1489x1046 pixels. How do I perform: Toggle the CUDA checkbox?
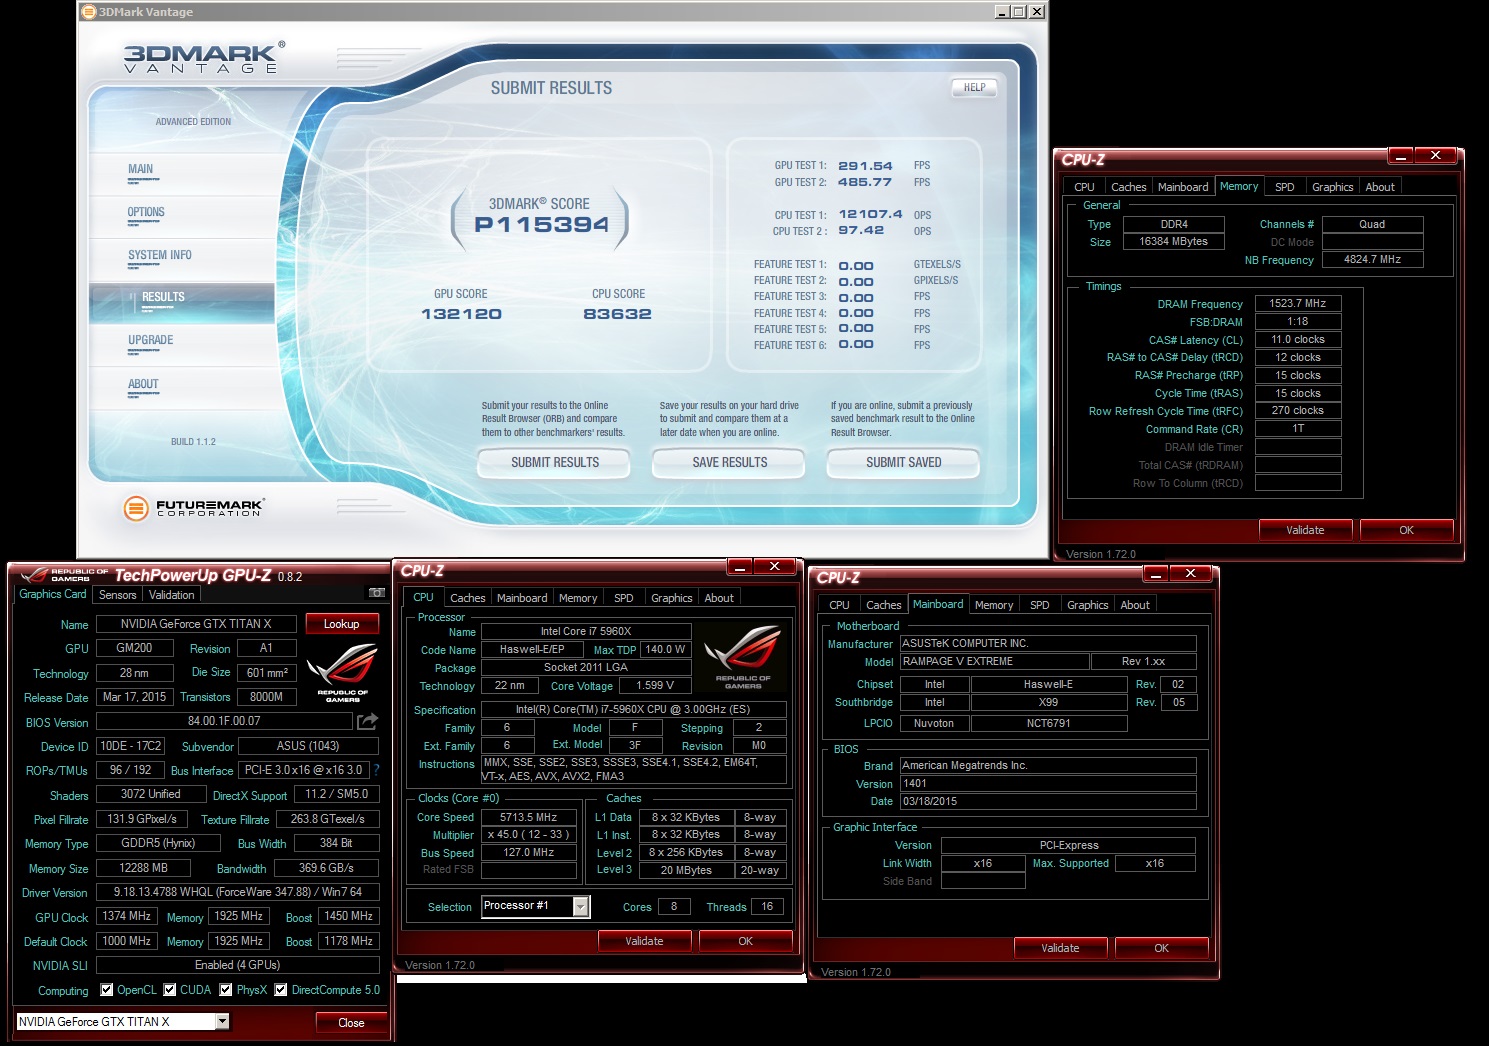coord(170,990)
